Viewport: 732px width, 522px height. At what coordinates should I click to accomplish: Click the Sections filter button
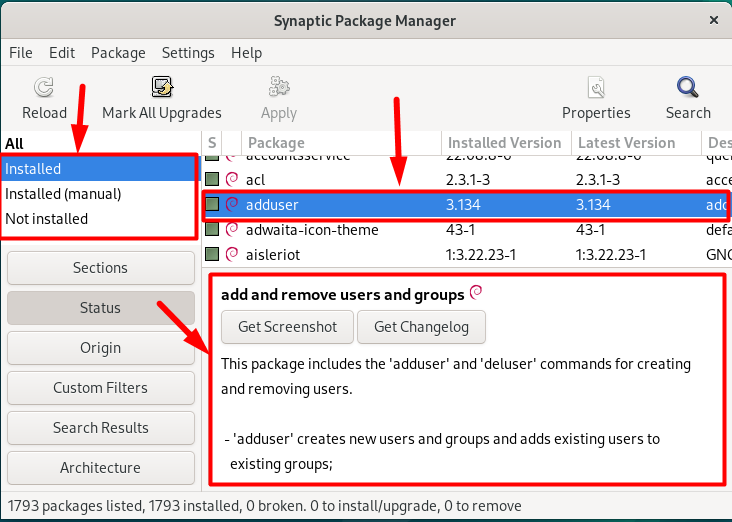[101, 268]
